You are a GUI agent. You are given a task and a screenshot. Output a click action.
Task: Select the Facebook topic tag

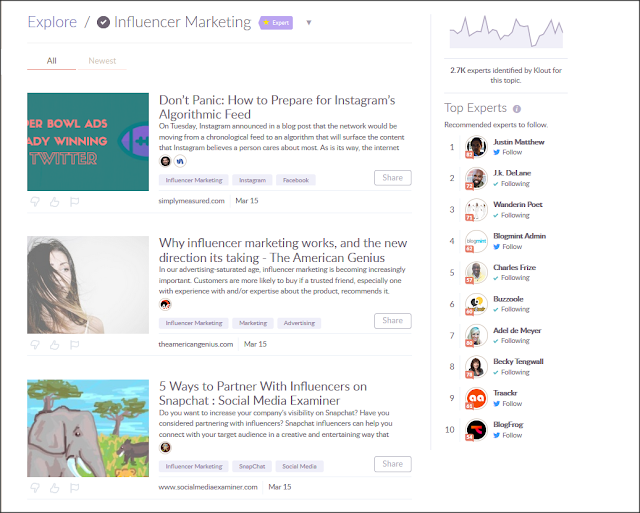click(x=296, y=180)
